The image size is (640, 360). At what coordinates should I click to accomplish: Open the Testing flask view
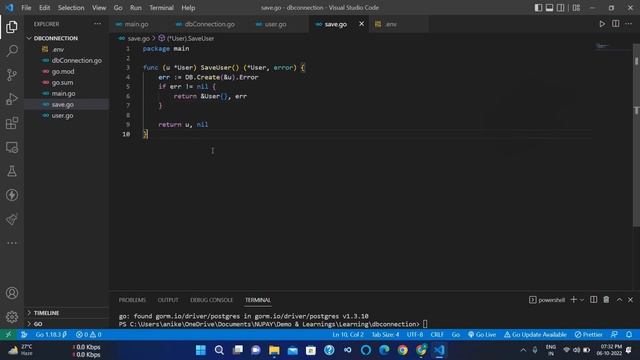click(12, 171)
